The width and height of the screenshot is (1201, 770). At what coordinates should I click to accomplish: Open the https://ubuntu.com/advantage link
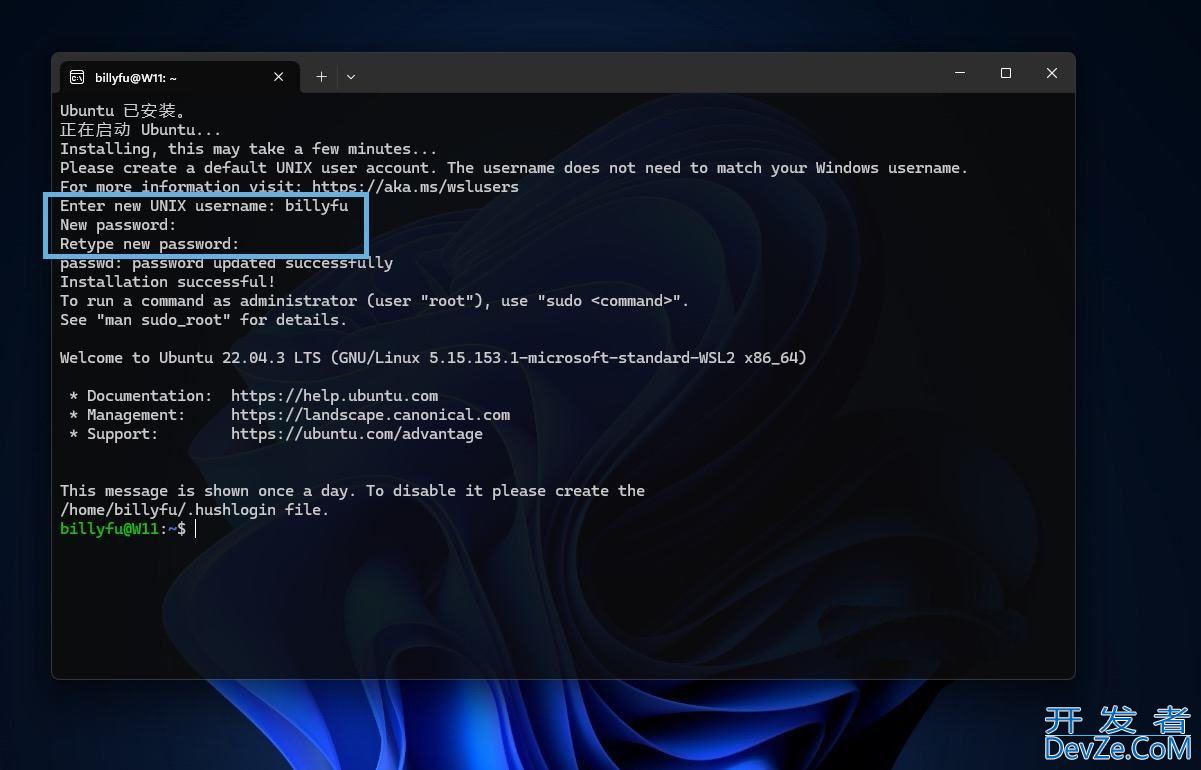click(357, 434)
